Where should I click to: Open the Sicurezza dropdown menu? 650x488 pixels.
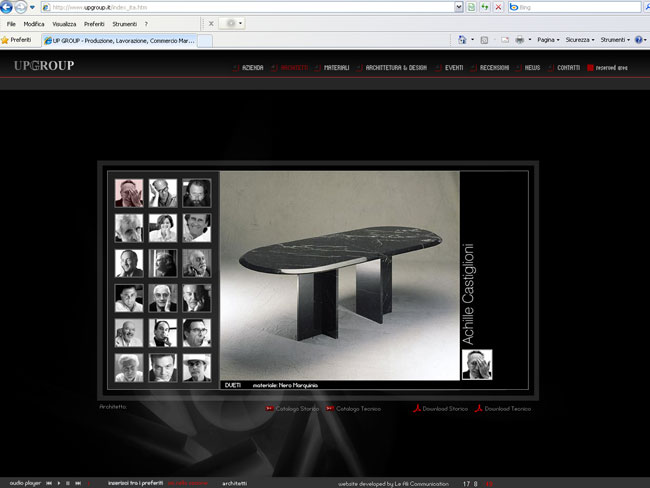pos(580,40)
